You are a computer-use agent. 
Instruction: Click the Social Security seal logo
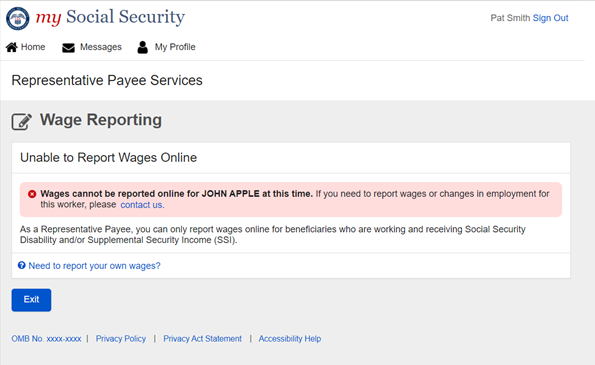pos(17,19)
